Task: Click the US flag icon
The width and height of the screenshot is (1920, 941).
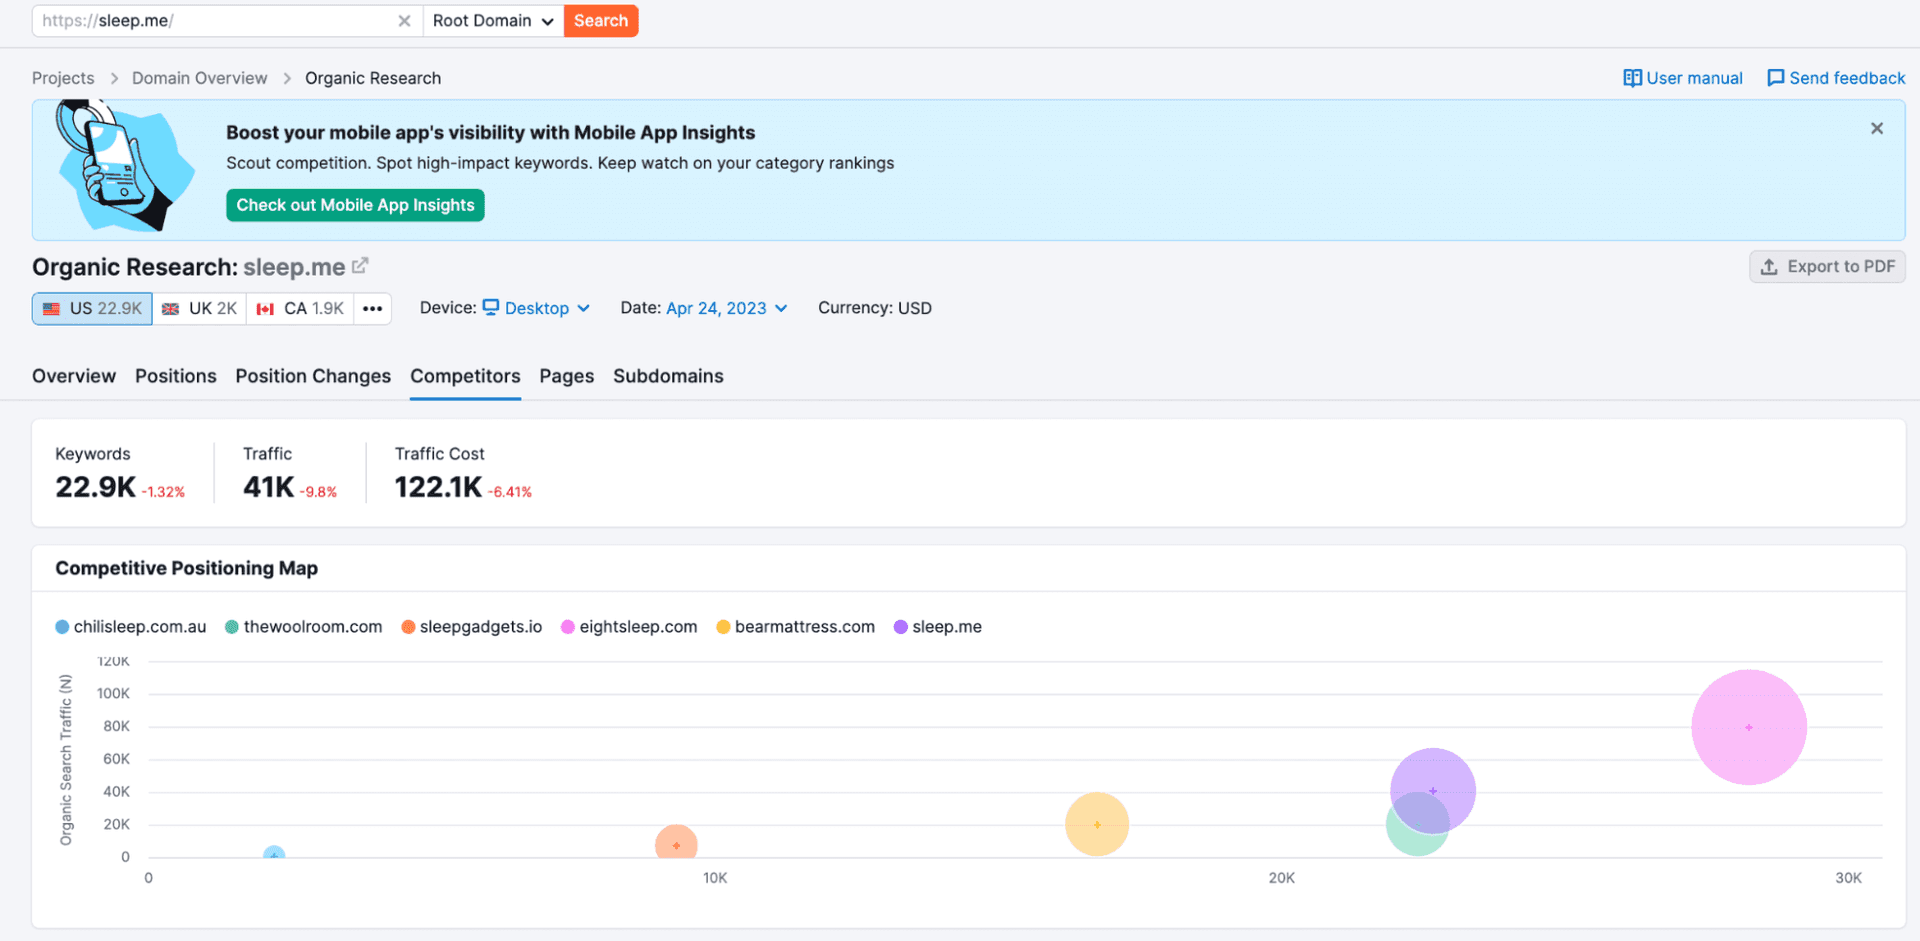Action: pos(51,309)
